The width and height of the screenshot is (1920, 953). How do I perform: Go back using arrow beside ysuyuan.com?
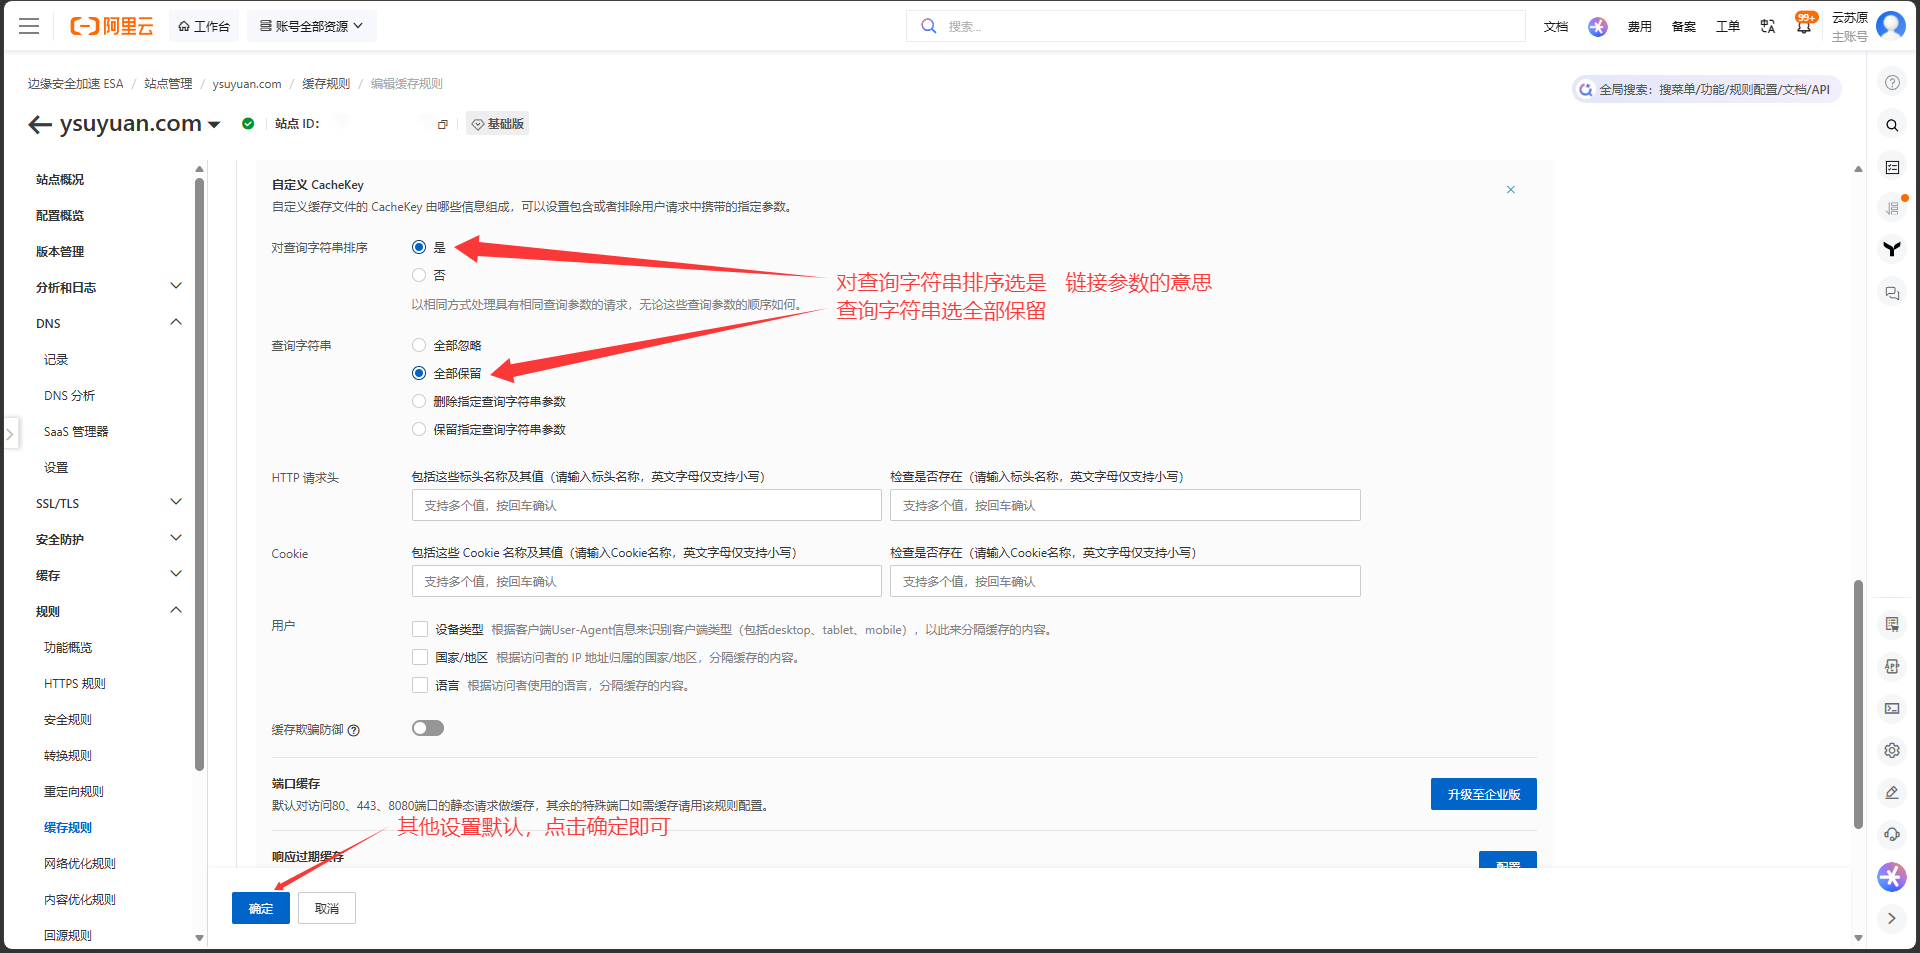click(40, 124)
